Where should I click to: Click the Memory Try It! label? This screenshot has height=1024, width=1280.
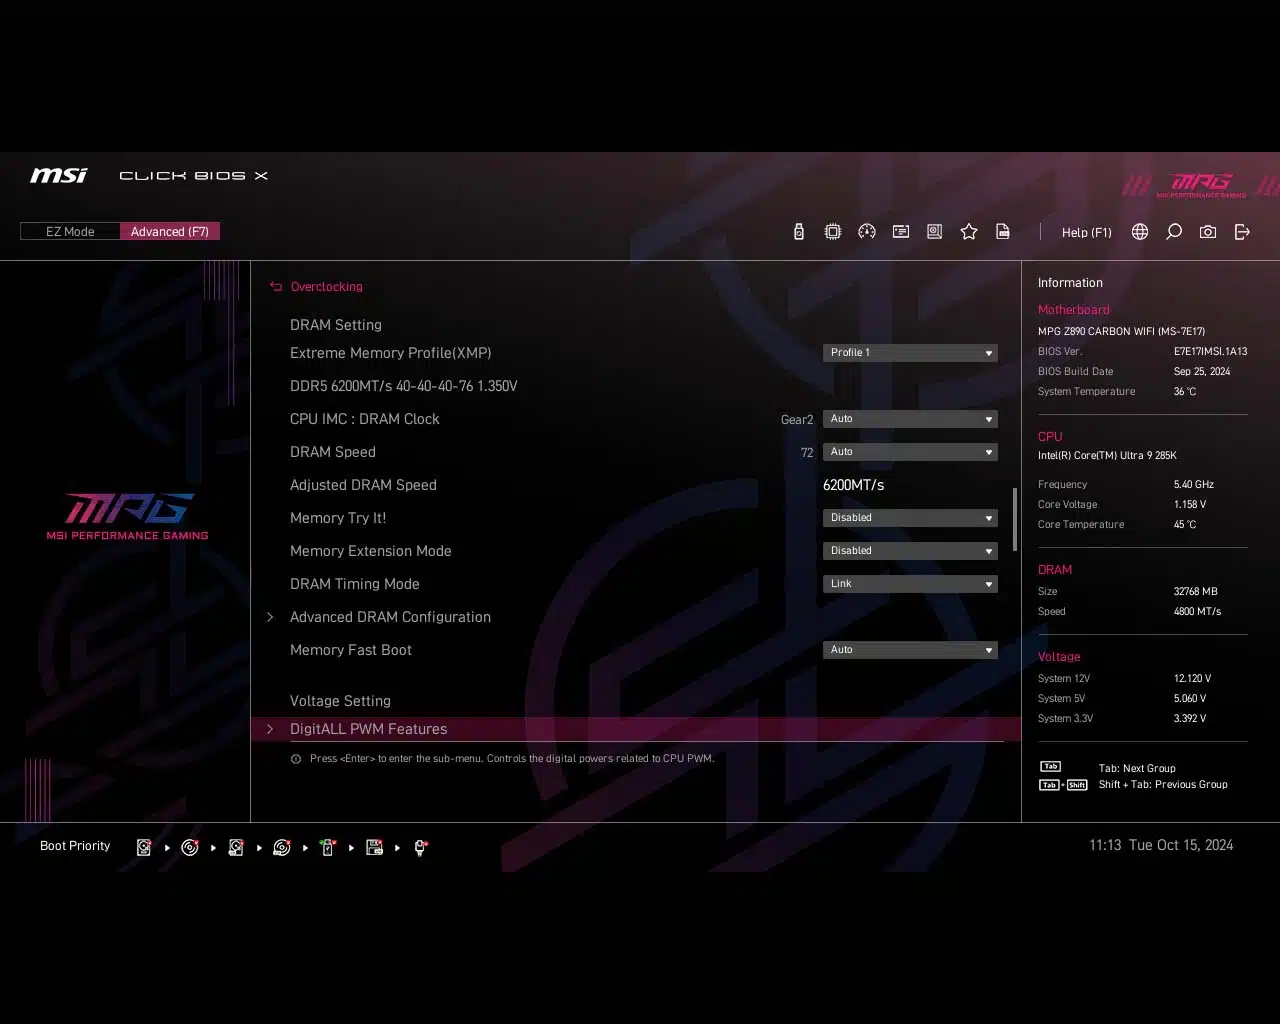pyautogui.click(x=338, y=518)
